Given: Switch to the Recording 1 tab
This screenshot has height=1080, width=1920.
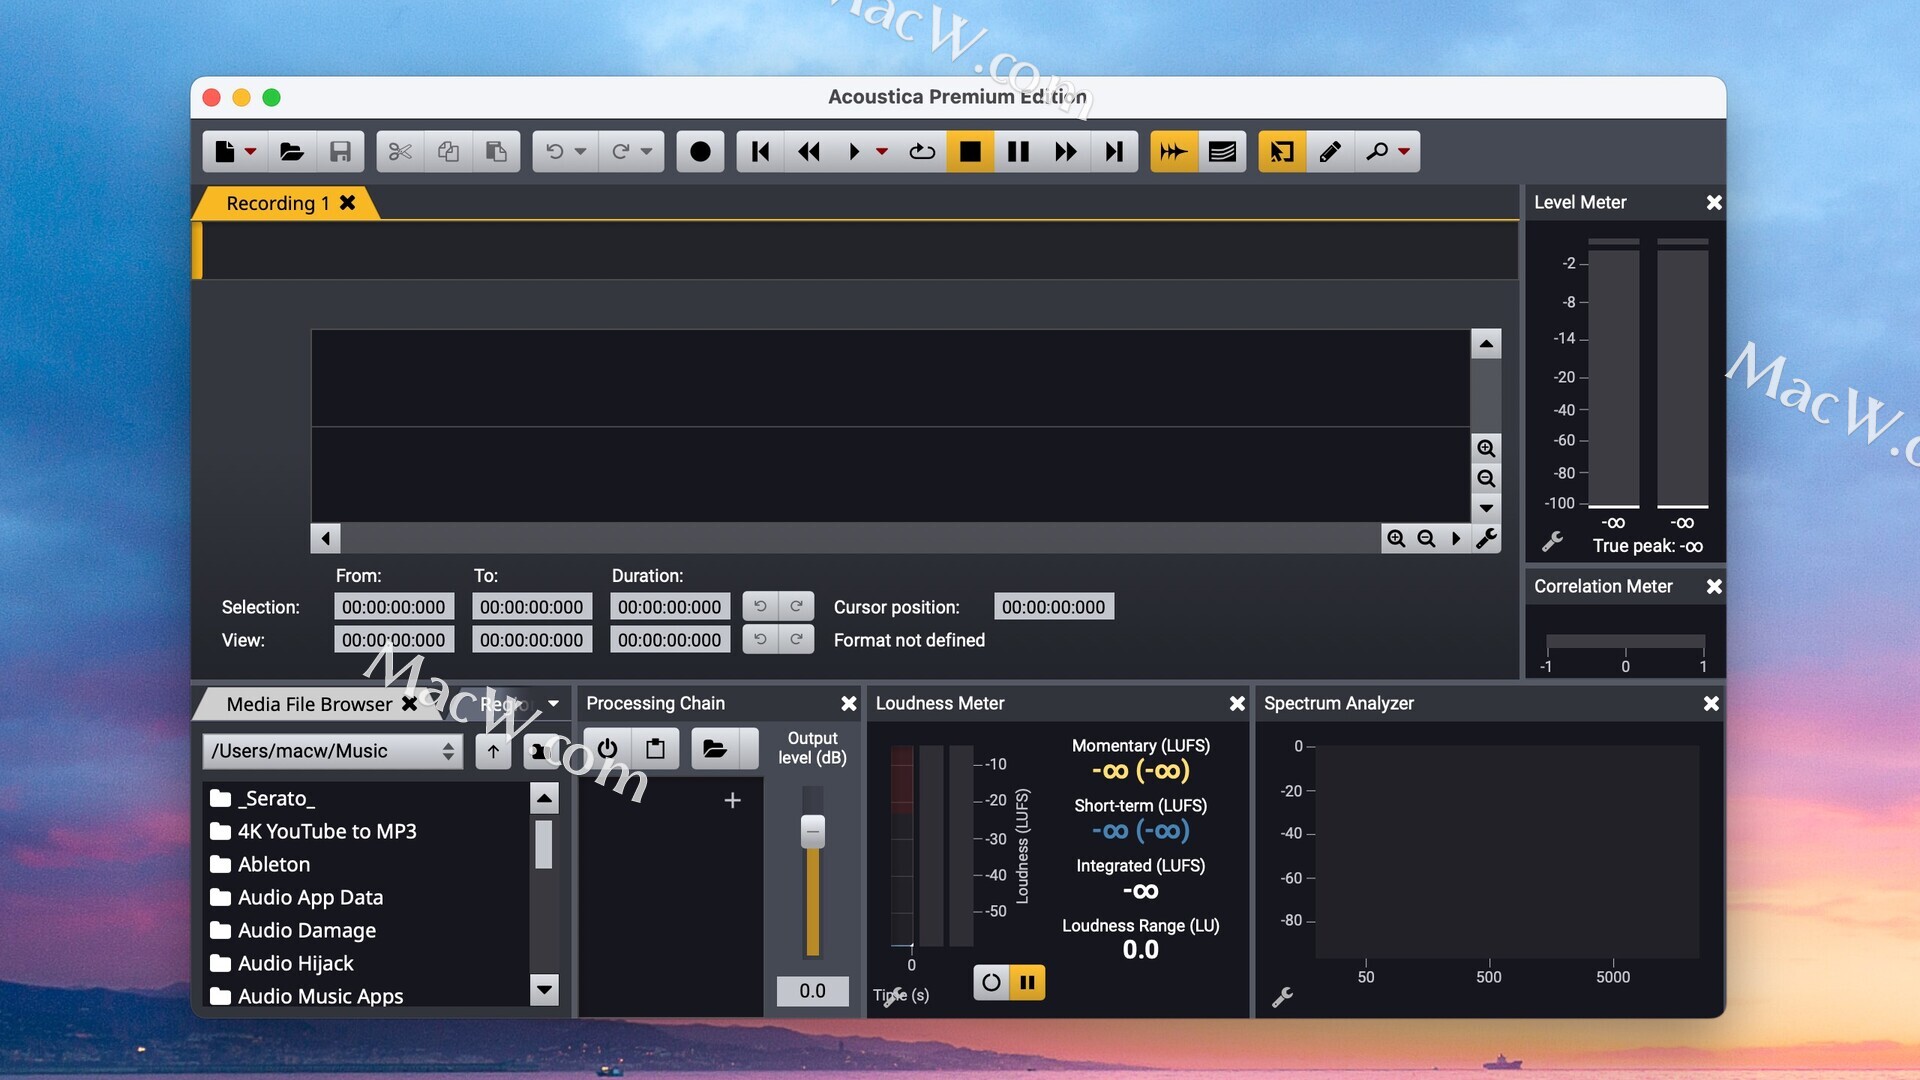Looking at the screenshot, I should [x=278, y=203].
